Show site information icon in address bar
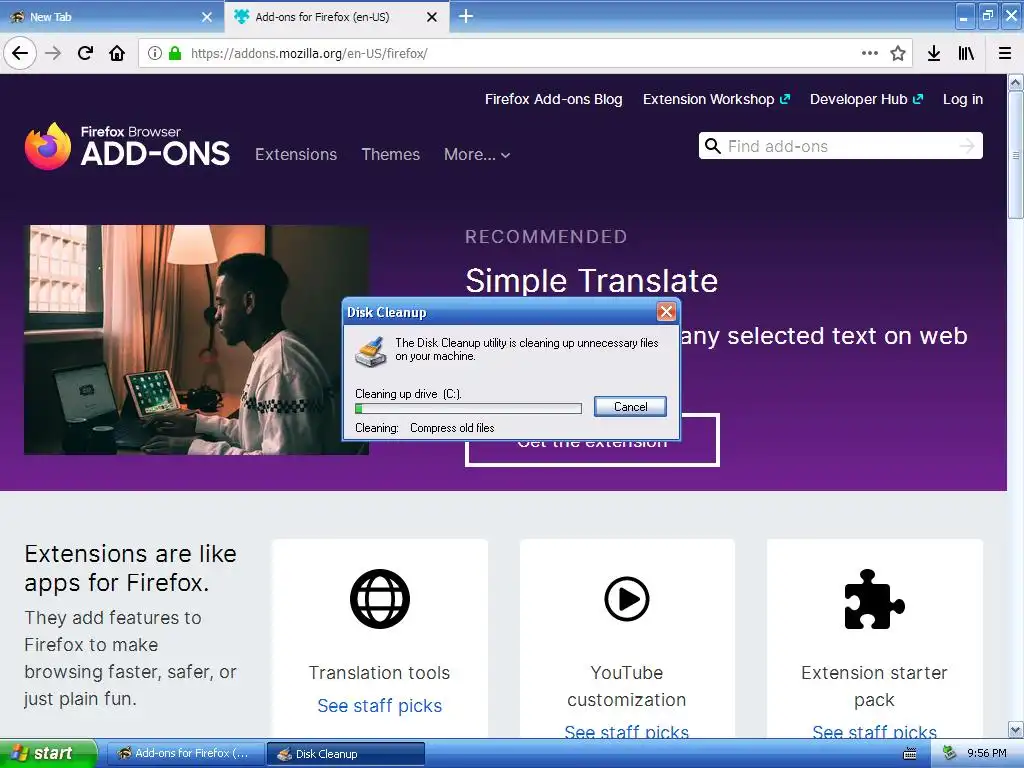The width and height of the screenshot is (1024, 768). (x=155, y=53)
